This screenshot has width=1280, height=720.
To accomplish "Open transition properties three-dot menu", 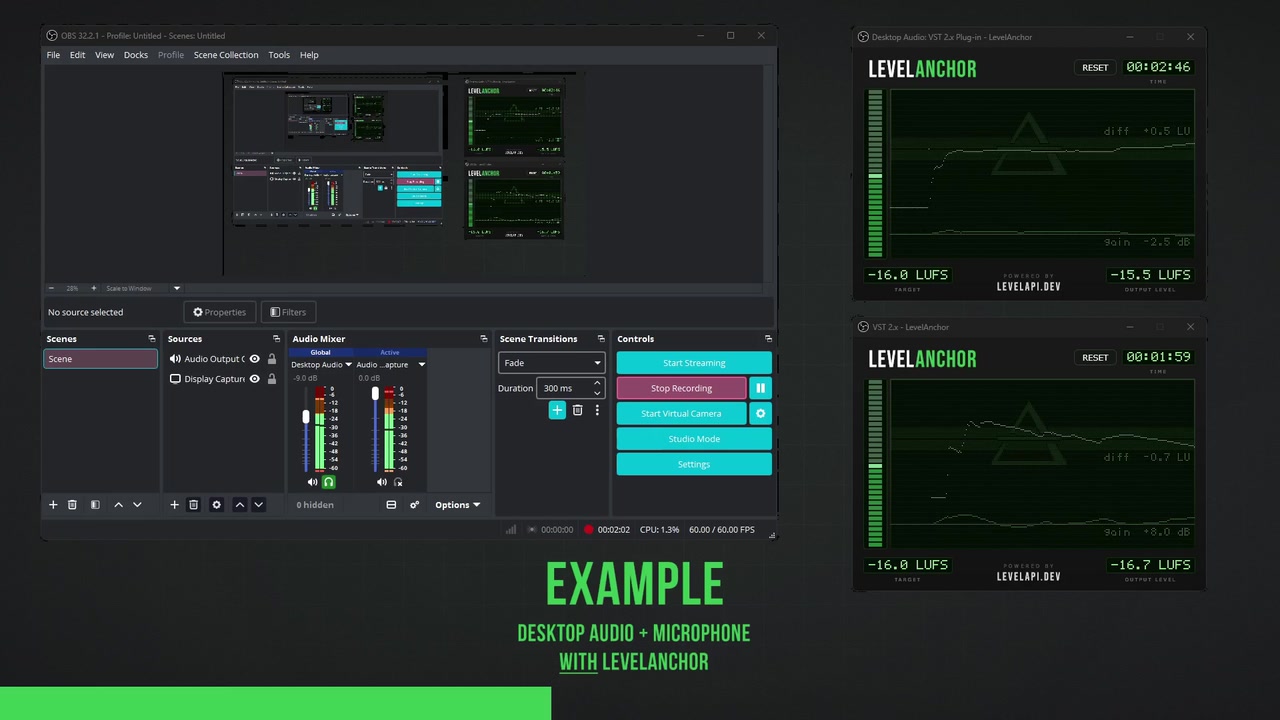I will pos(597,410).
